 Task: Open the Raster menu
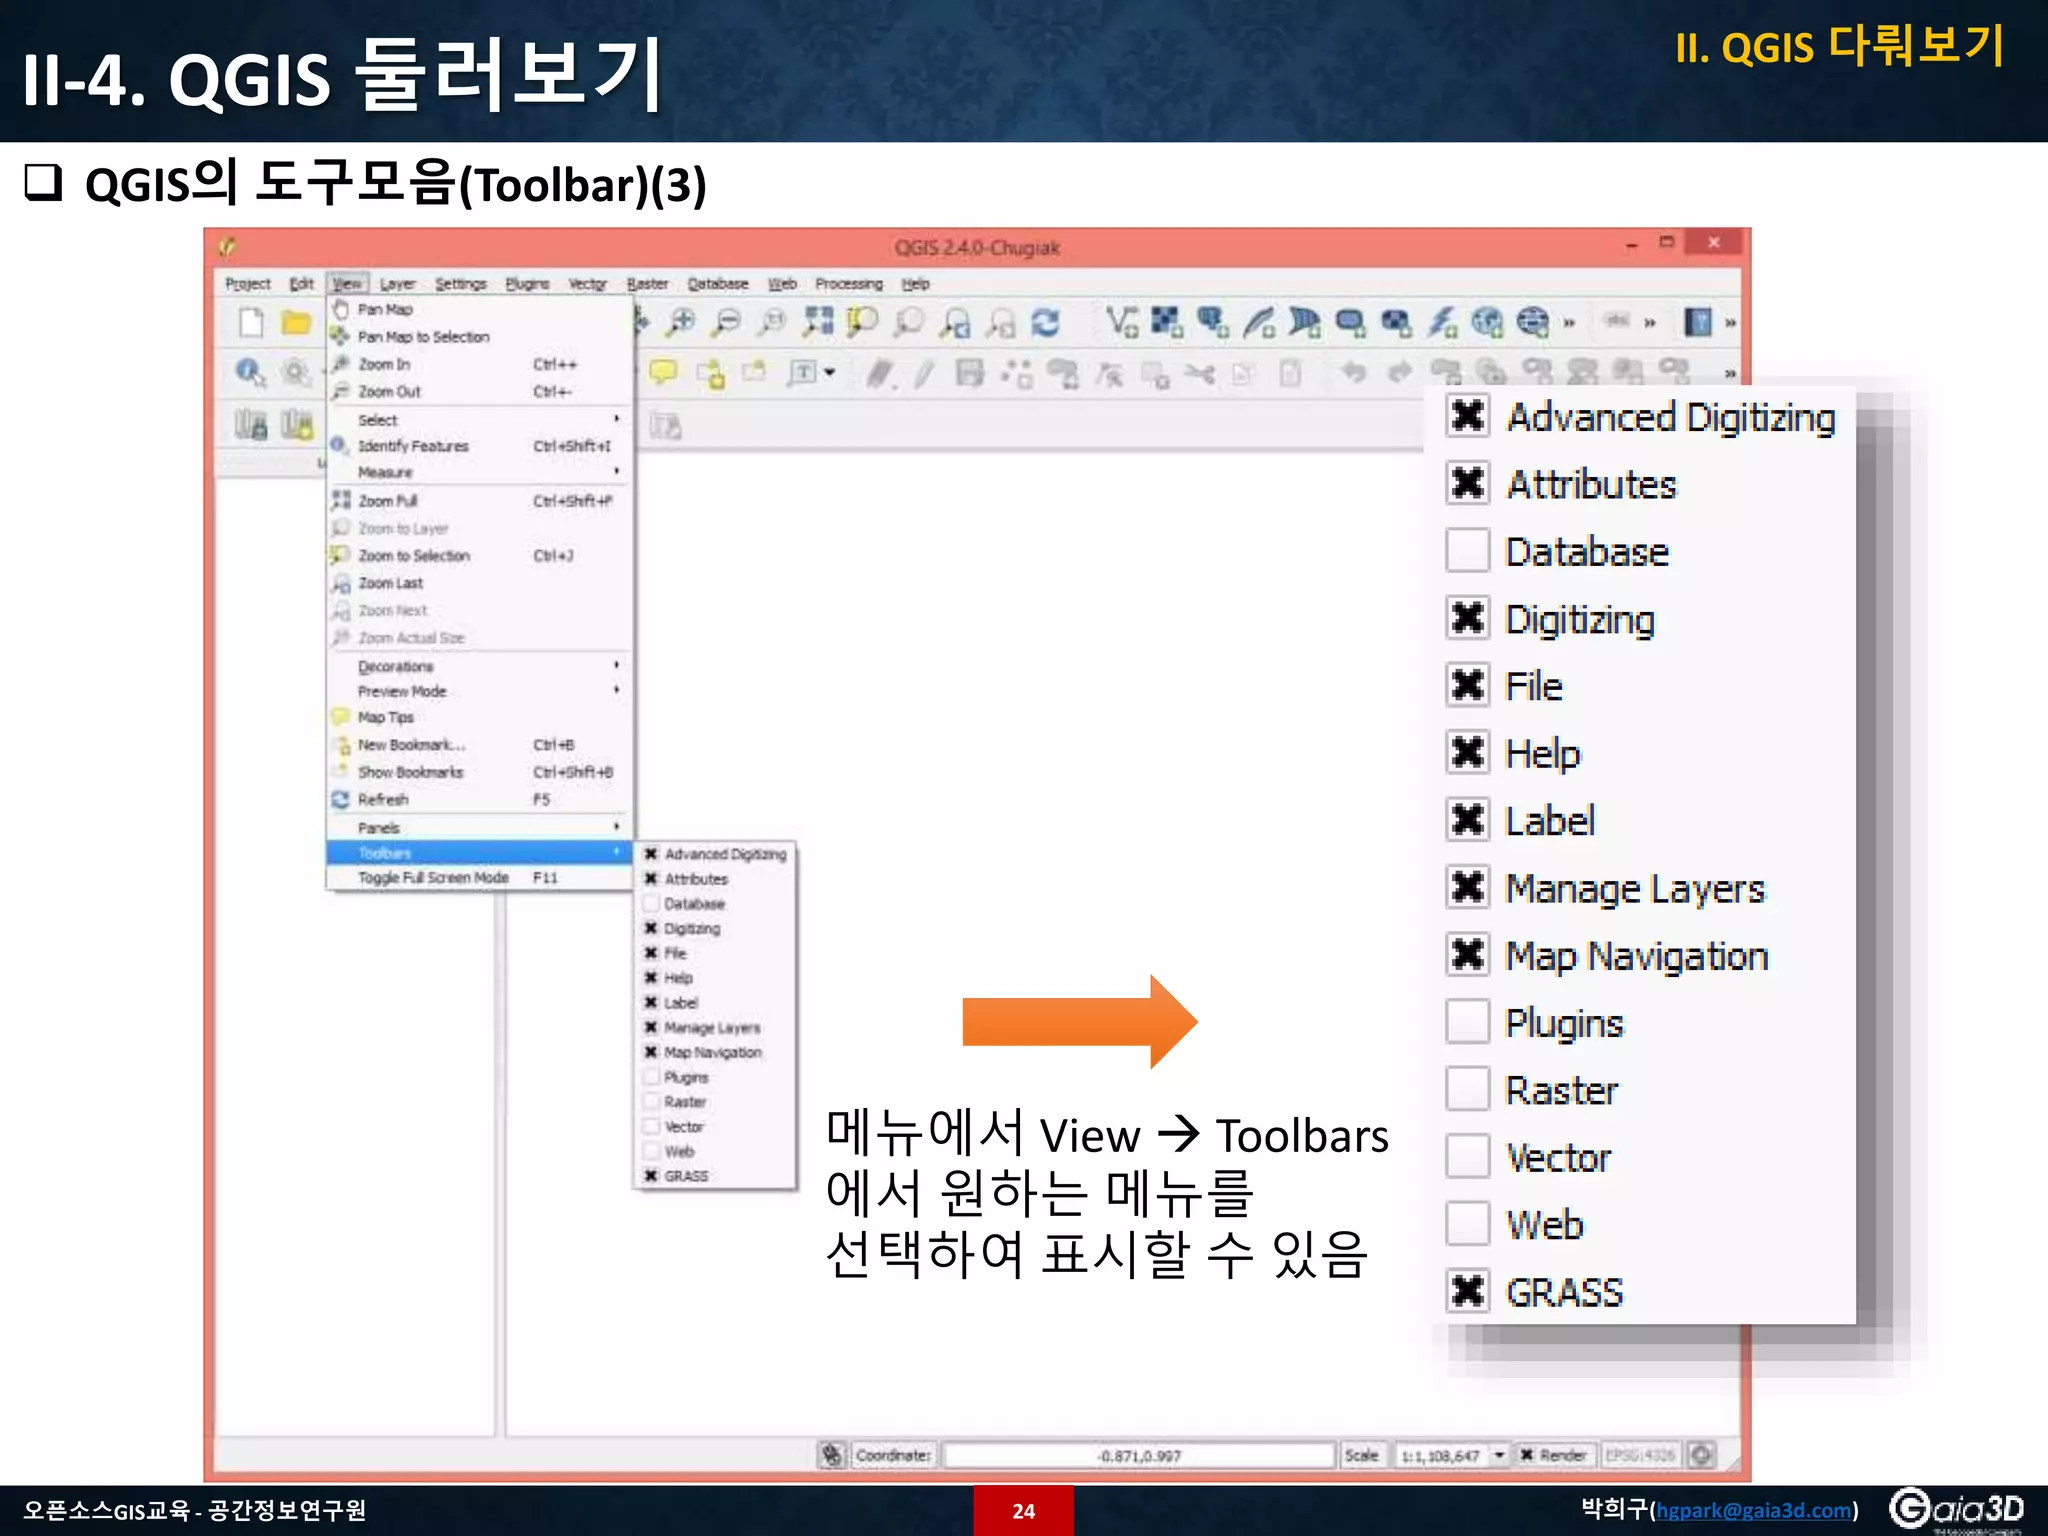pyautogui.click(x=648, y=284)
